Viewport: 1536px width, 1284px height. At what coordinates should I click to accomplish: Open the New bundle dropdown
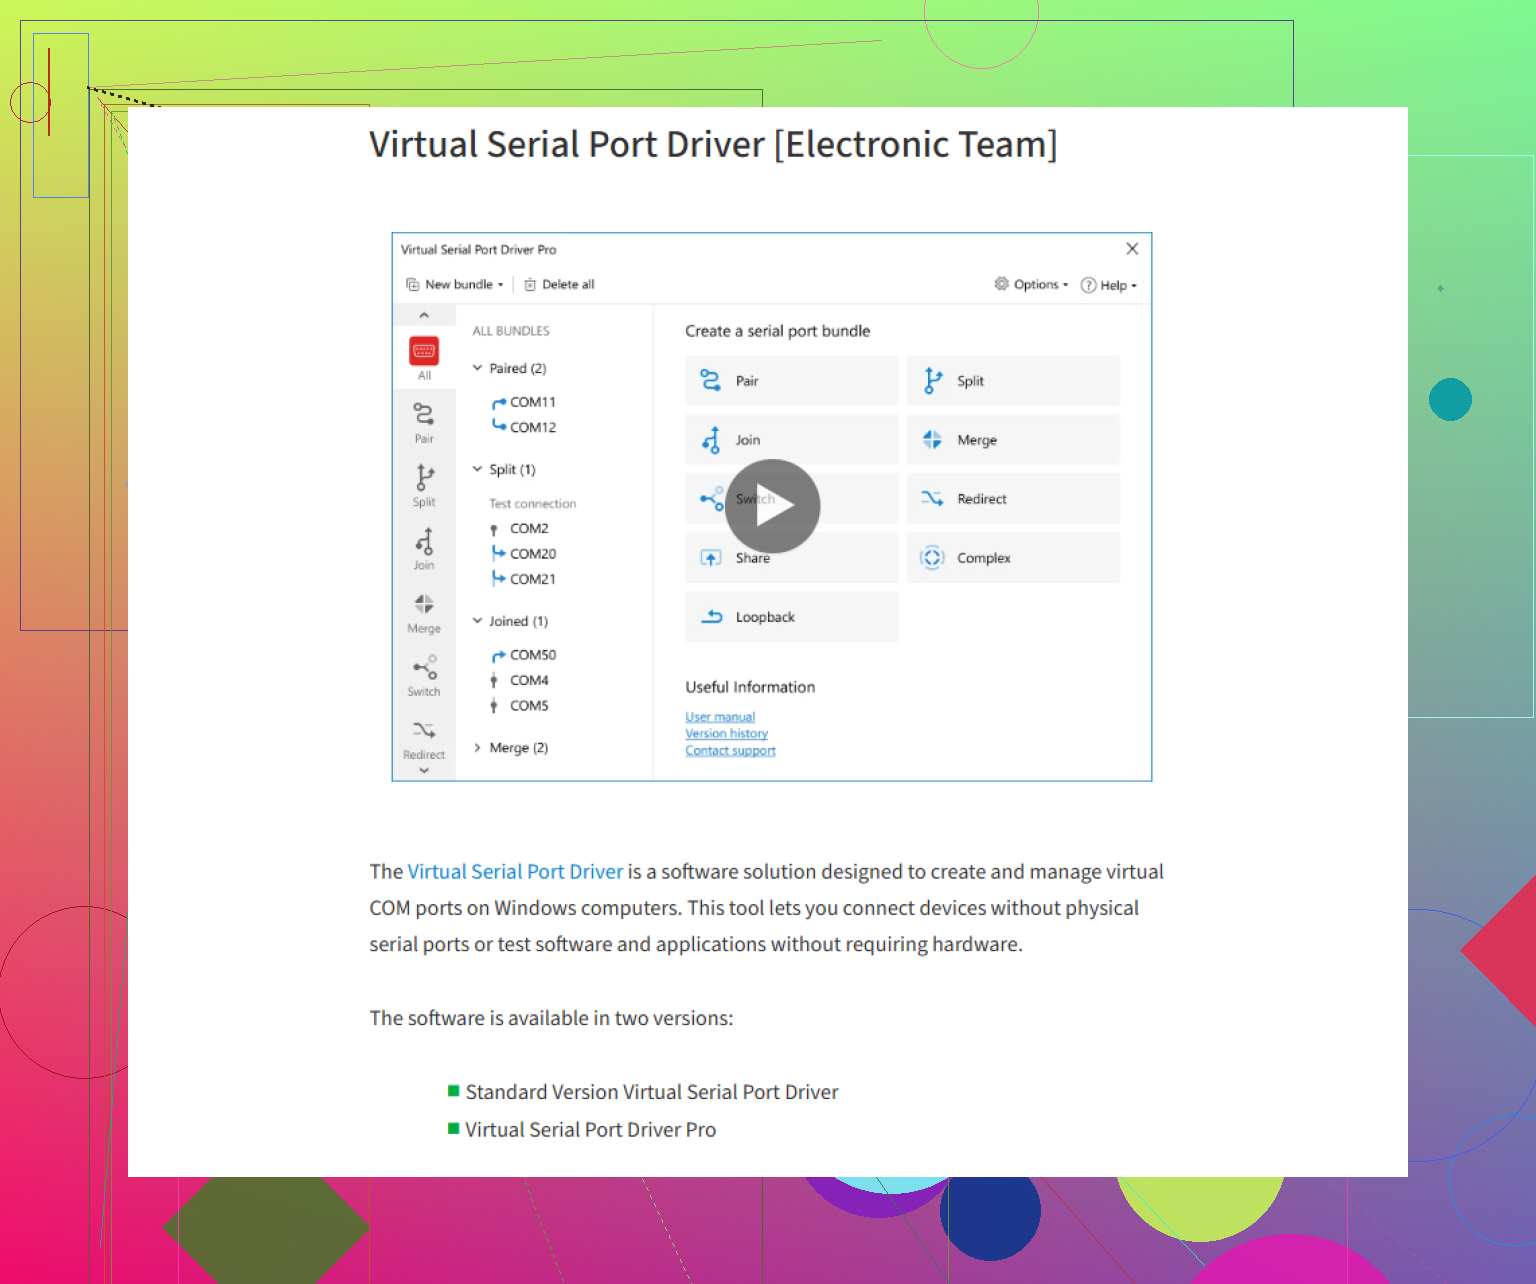pyautogui.click(x=455, y=285)
